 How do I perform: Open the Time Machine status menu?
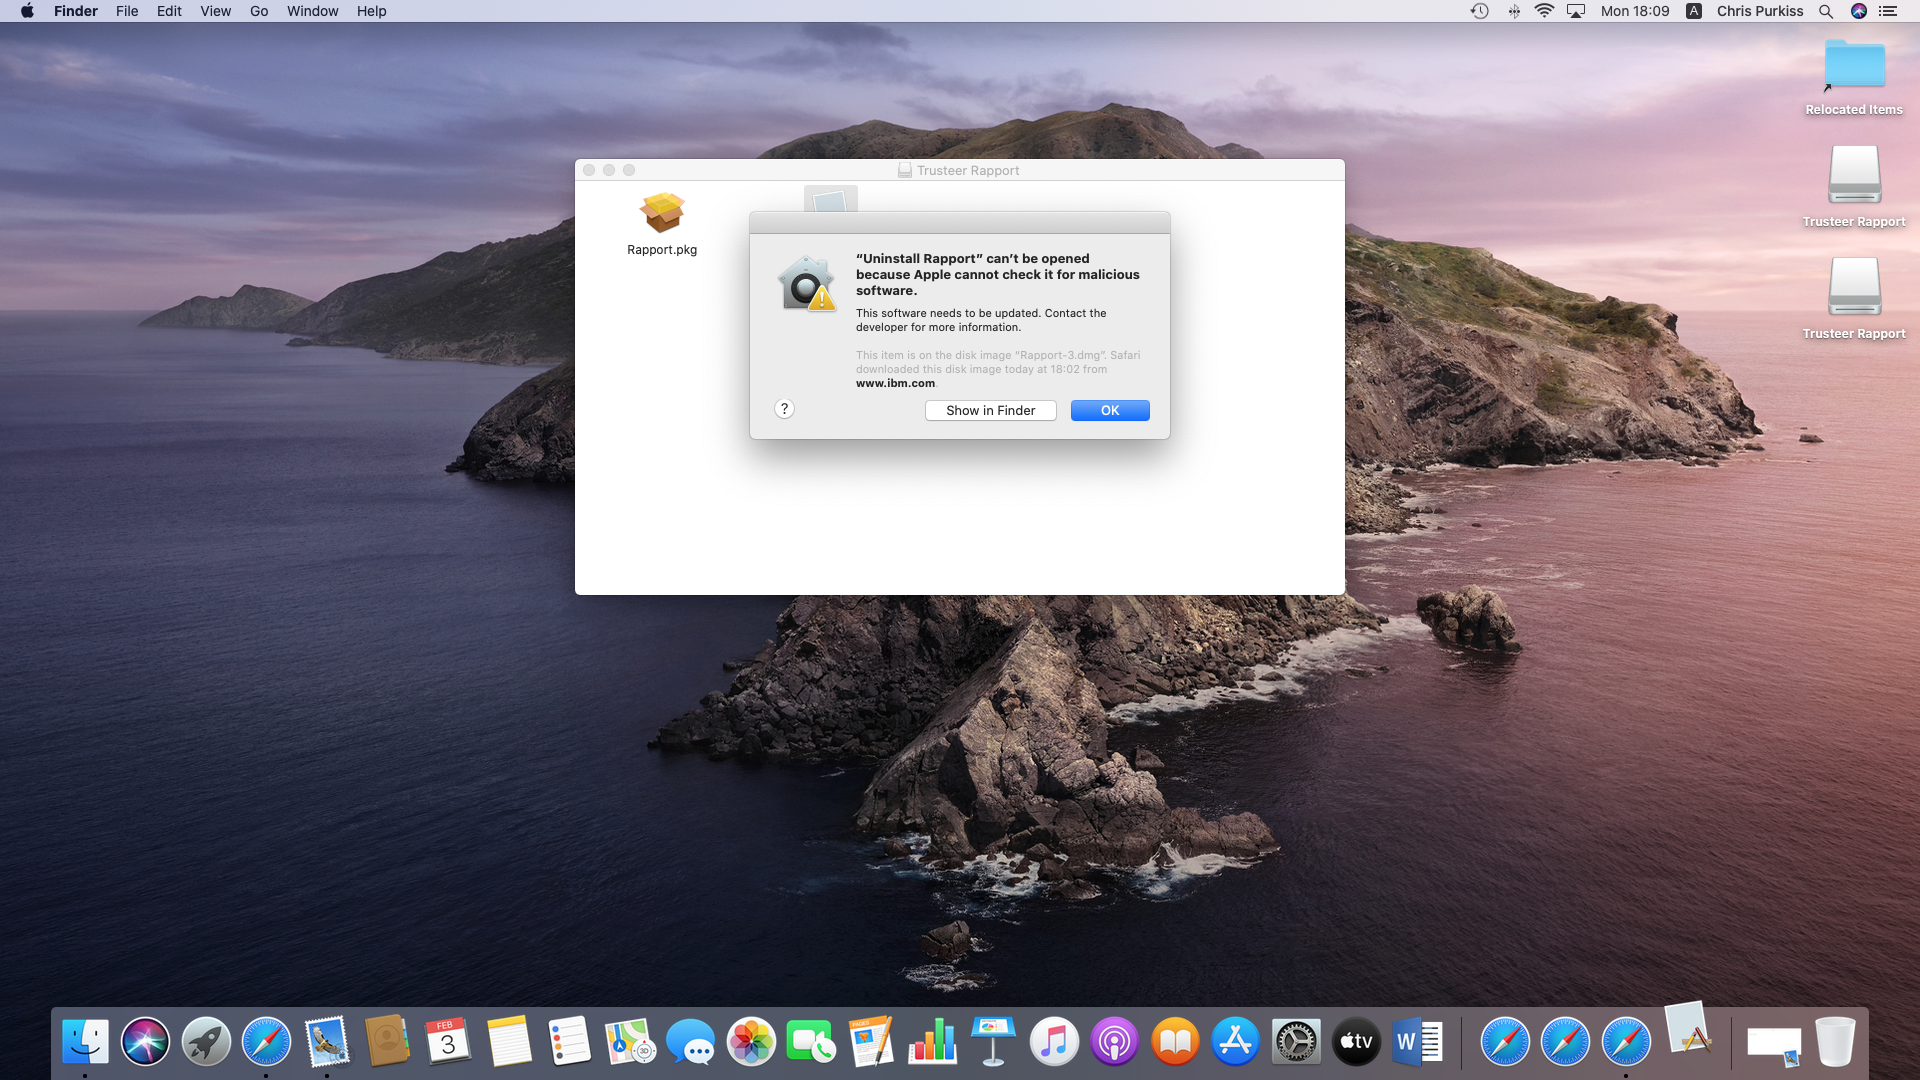click(1479, 11)
